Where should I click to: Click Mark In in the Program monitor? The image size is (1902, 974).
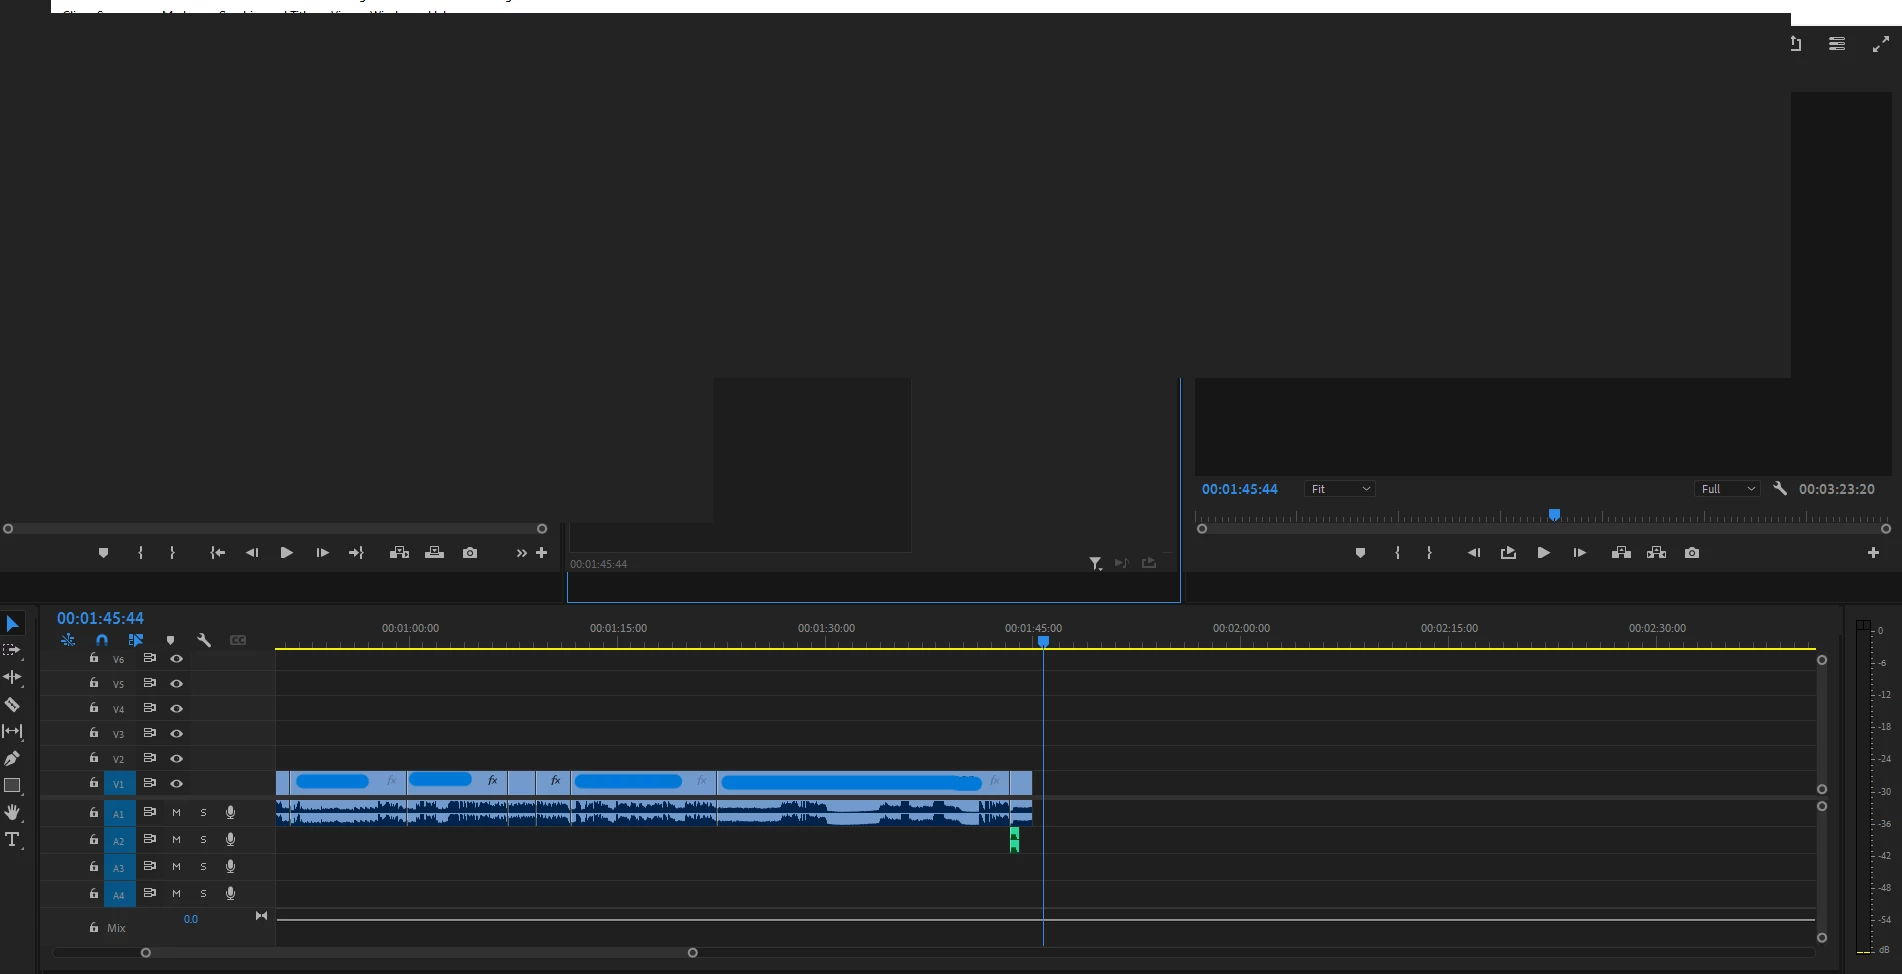coord(1397,553)
